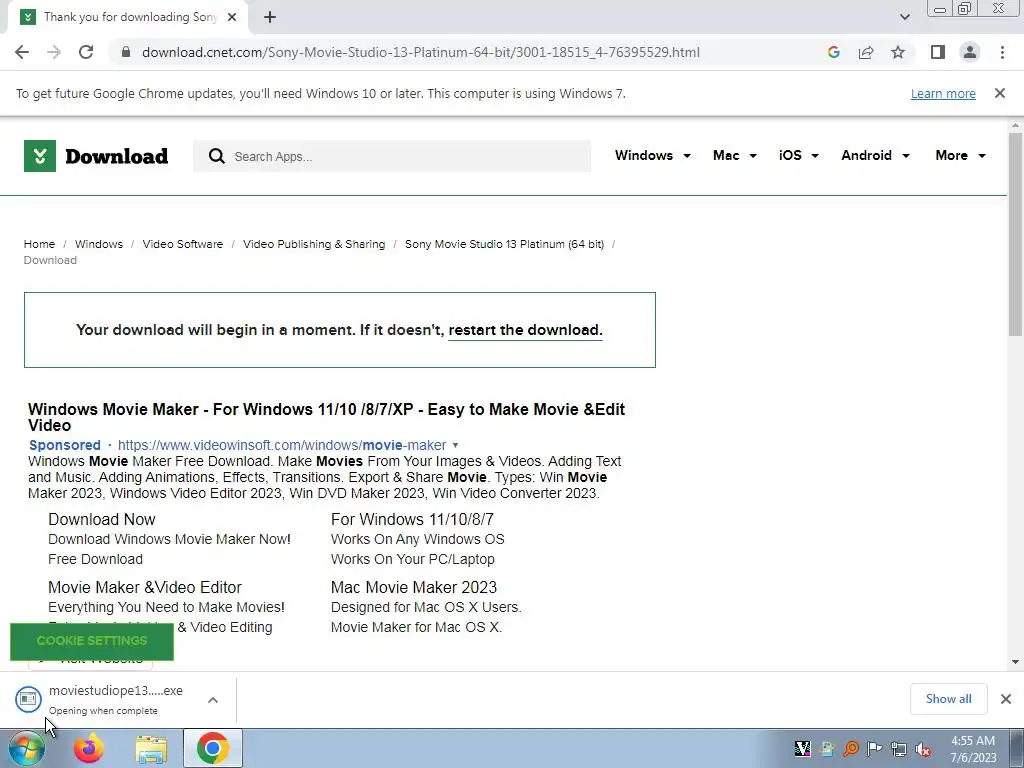Click restart the download link
This screenshot has width=1024, height=768.
[x=525, y=330]
